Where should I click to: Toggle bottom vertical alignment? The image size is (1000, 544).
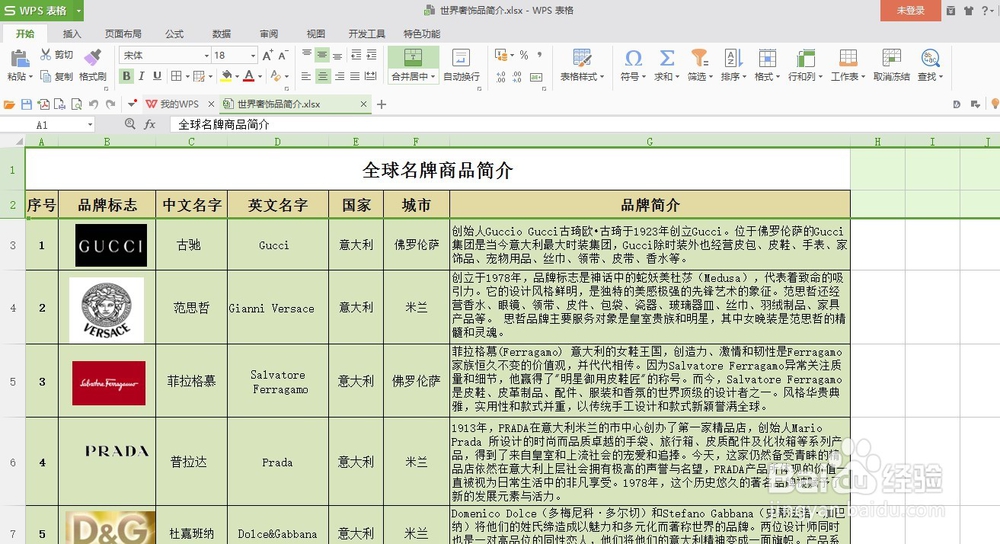[337, 55]
